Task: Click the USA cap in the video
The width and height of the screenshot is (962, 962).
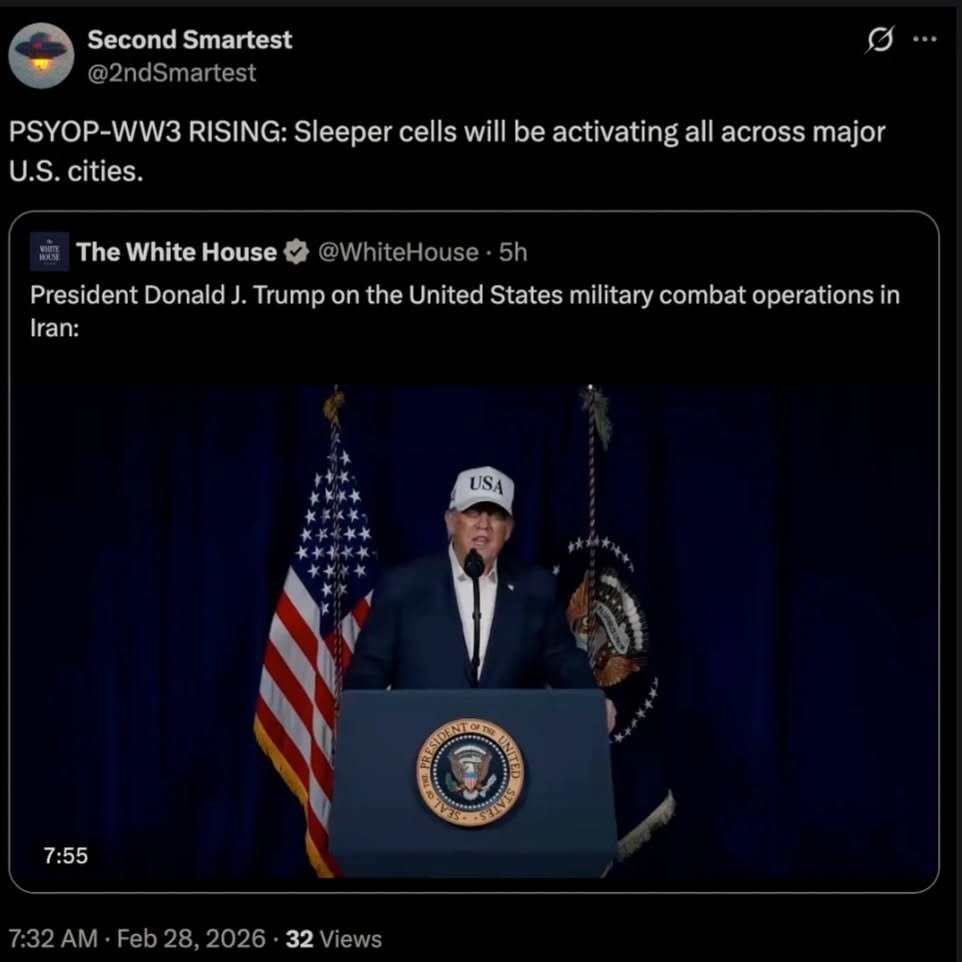Action: point(482,490)
